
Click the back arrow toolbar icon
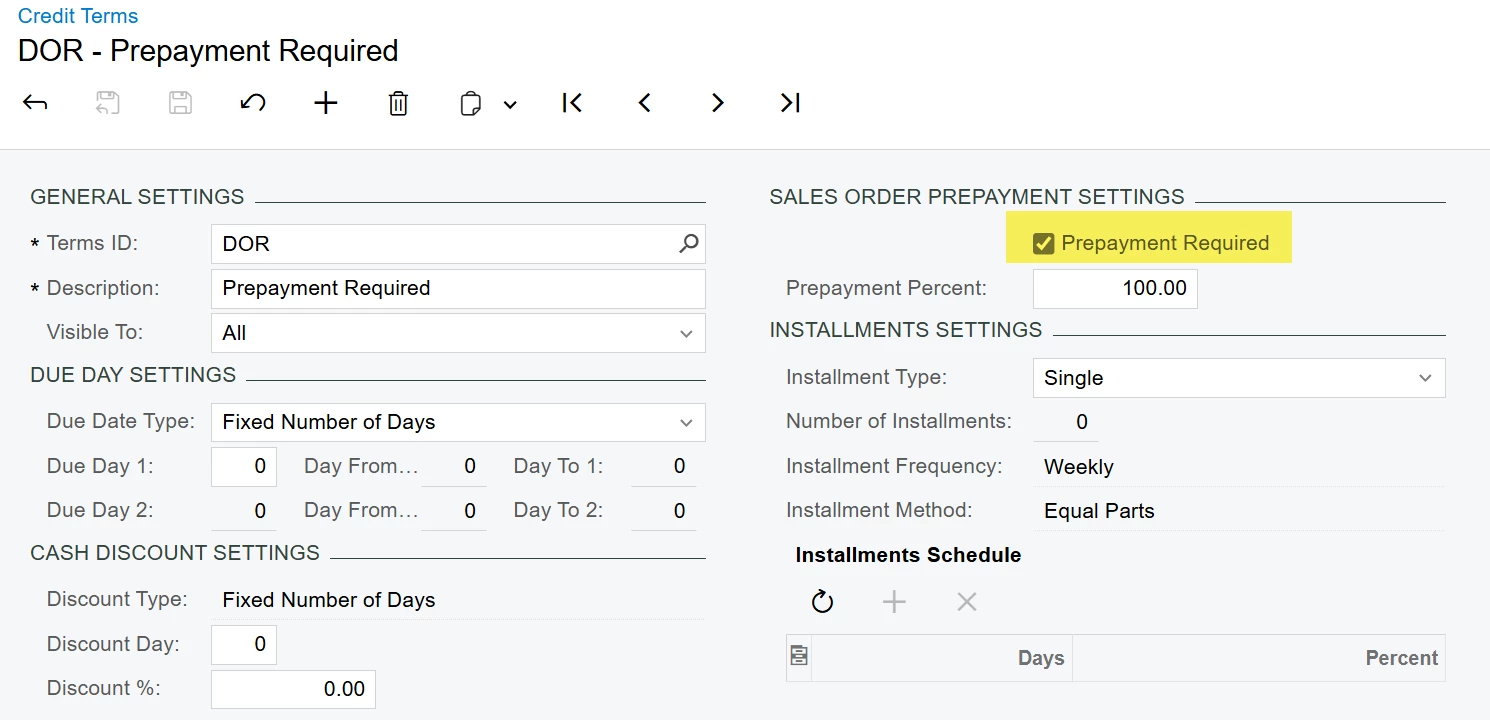35,103
